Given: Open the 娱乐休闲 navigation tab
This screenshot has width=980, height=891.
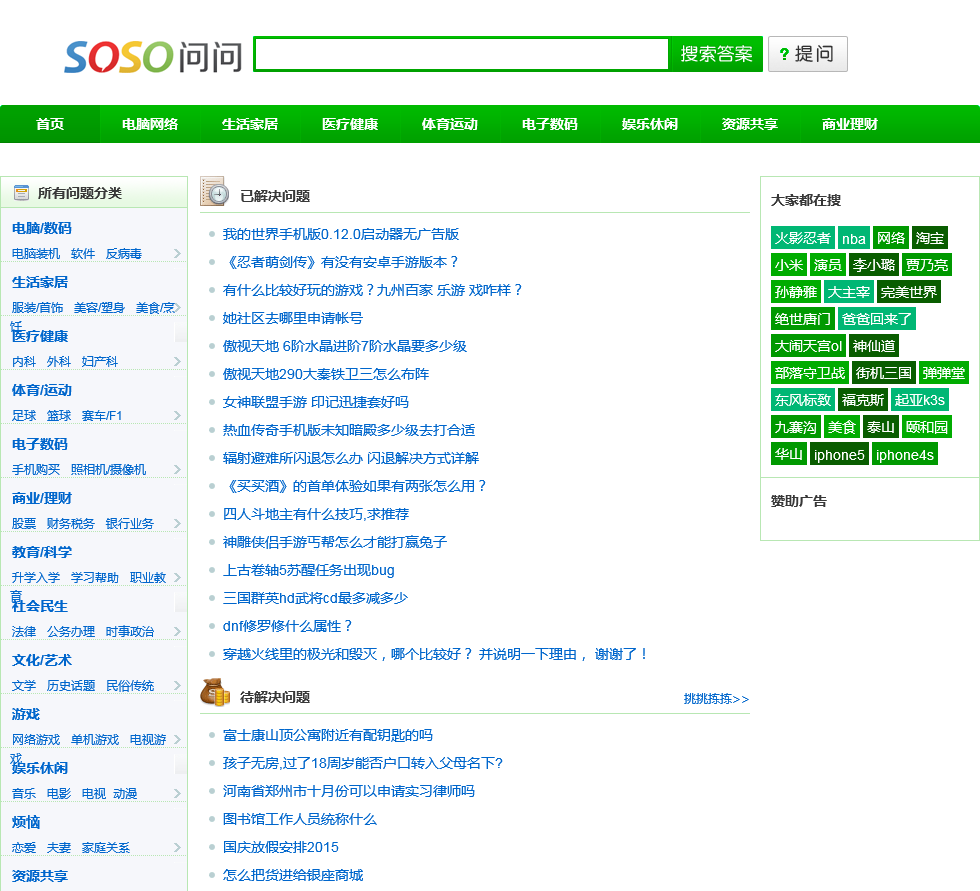Looking at the screenshot, I should coord(650,124).
